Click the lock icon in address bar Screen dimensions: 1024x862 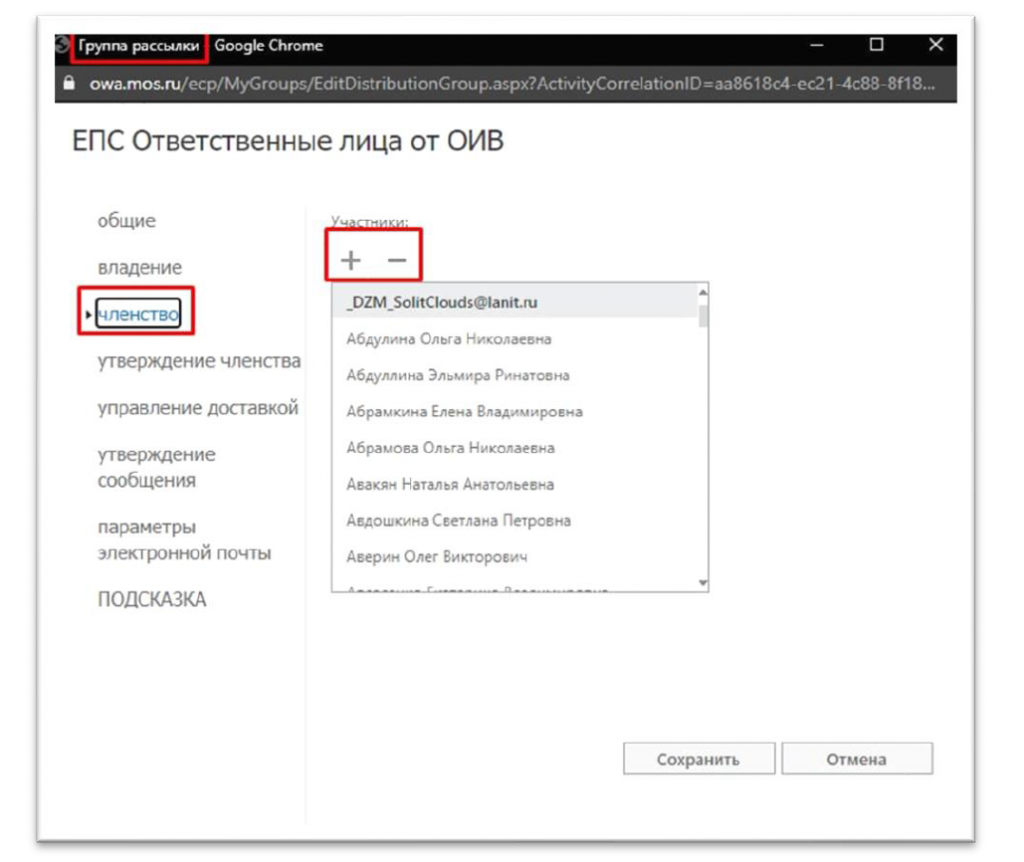click(68, 84)
